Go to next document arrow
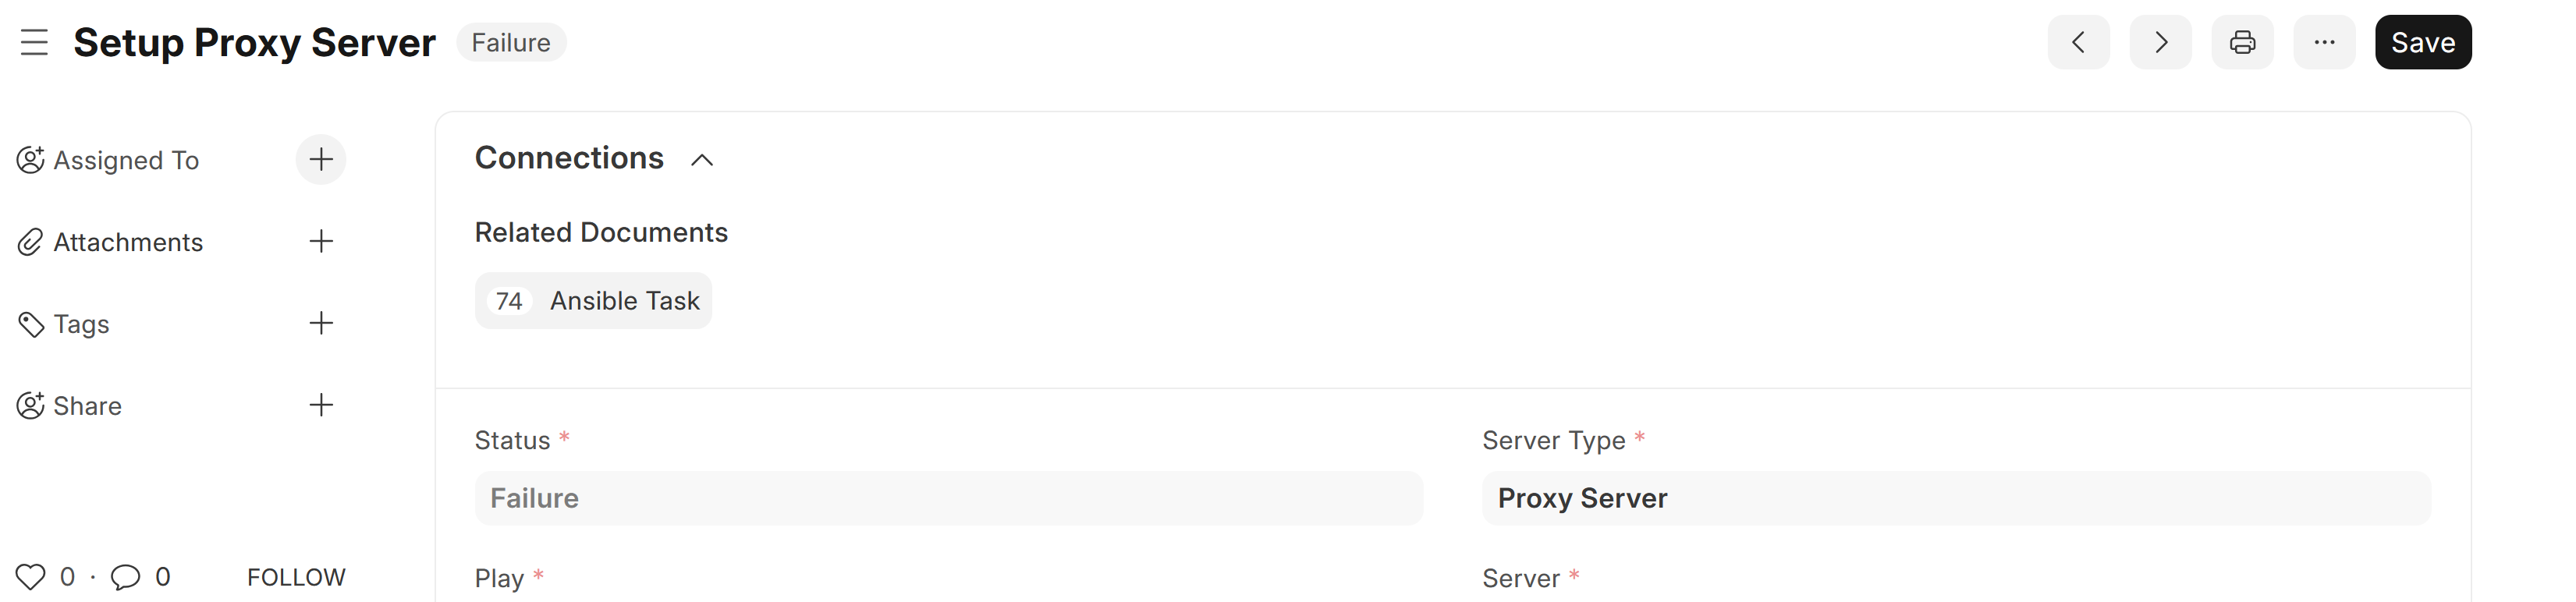The image size is (2576, 602). click(x=2160, y=42)
